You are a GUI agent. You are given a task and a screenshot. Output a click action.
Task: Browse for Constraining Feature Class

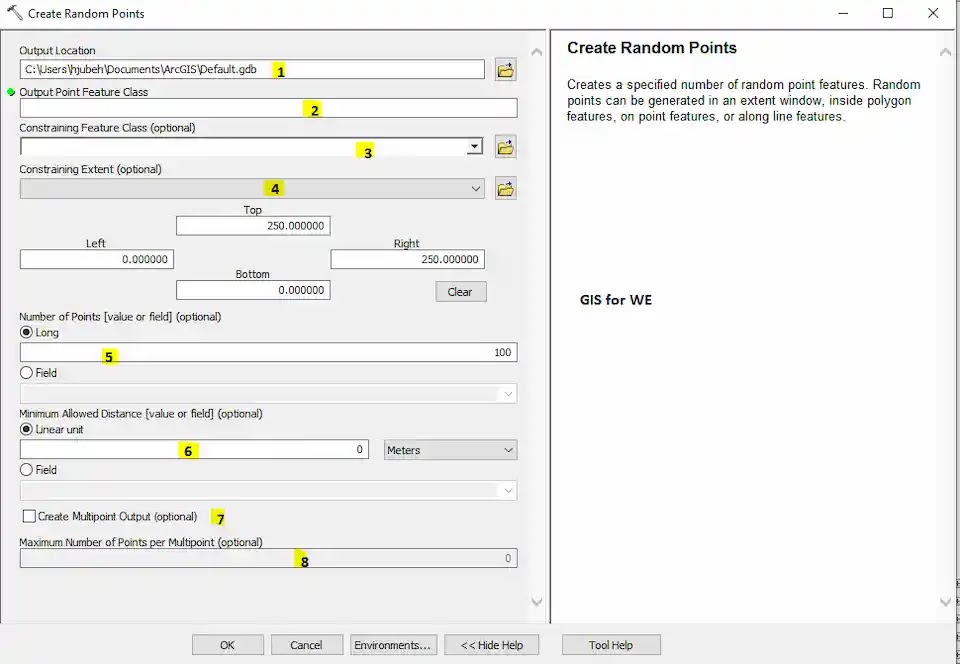coord(505,147)
